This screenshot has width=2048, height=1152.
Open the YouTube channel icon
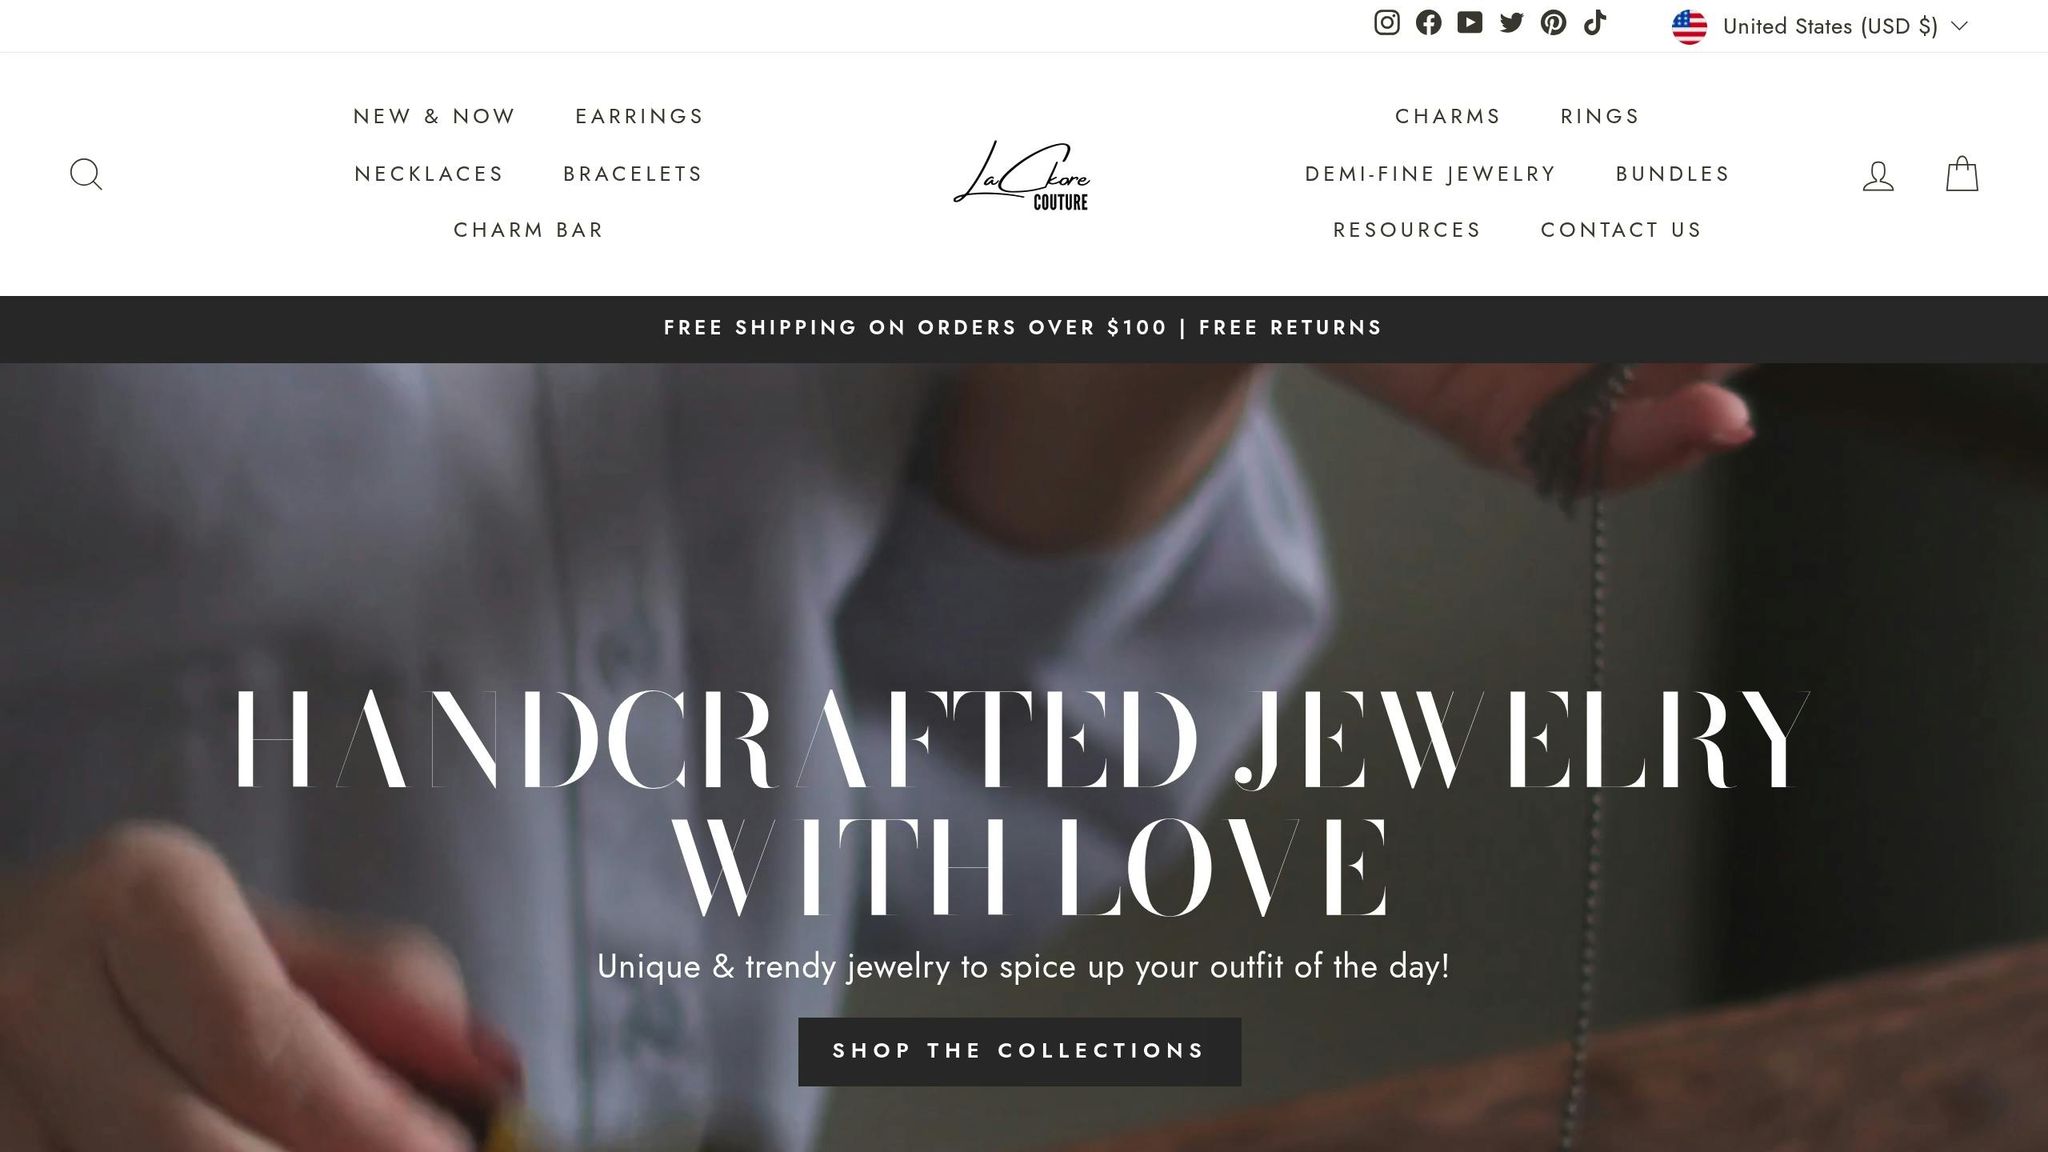tap(1470, 23)
